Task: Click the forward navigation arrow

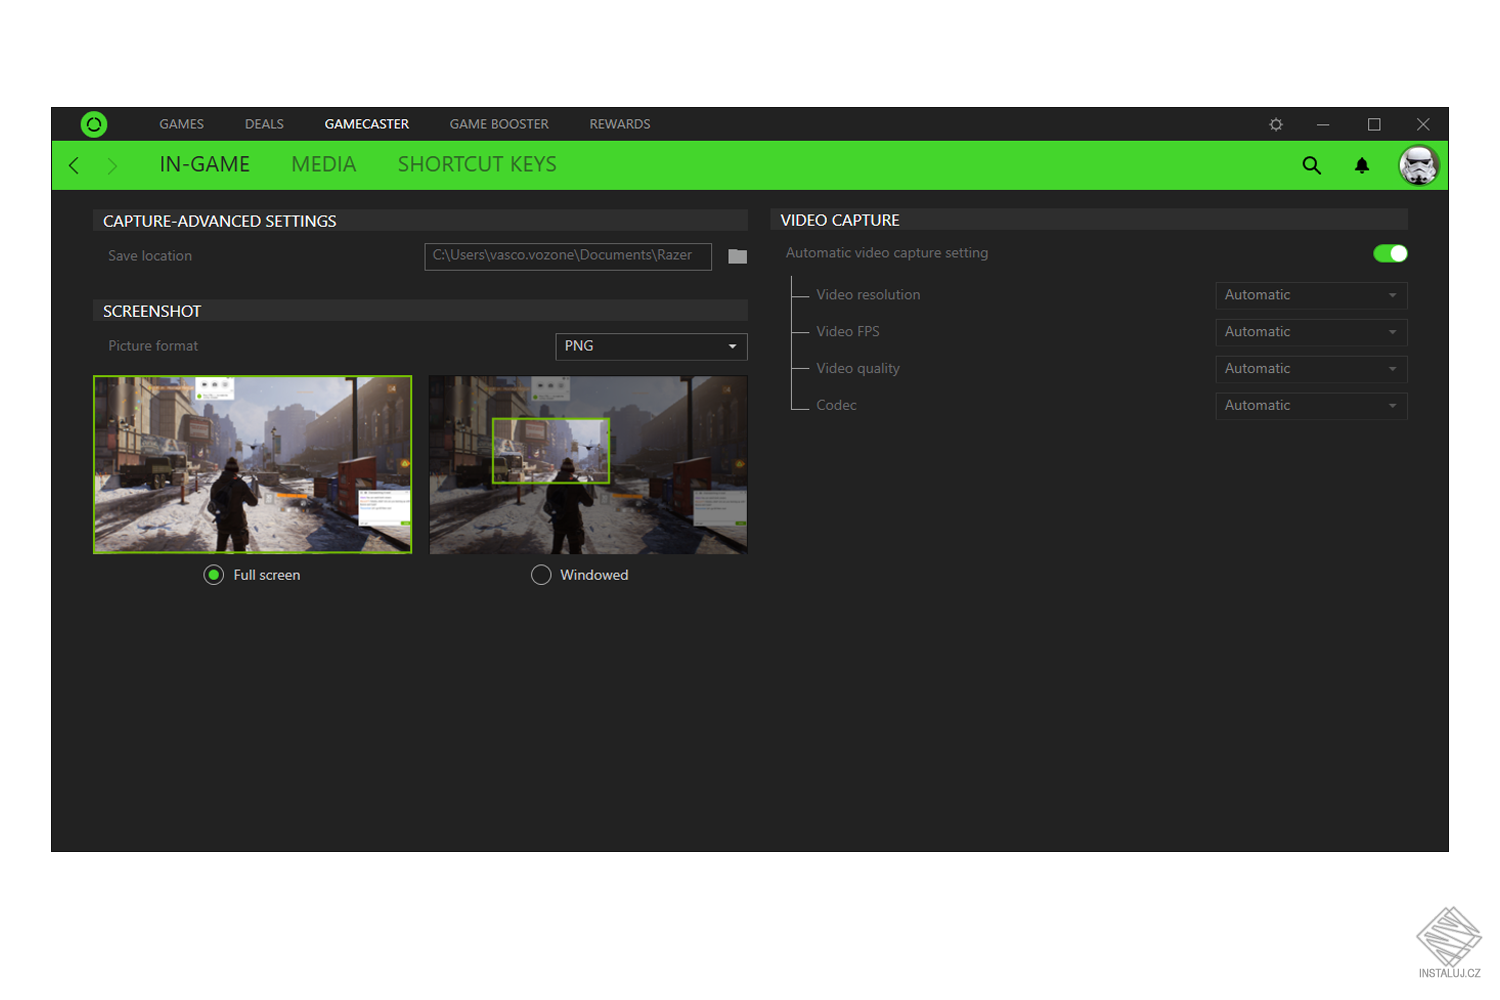Action: 112,165
